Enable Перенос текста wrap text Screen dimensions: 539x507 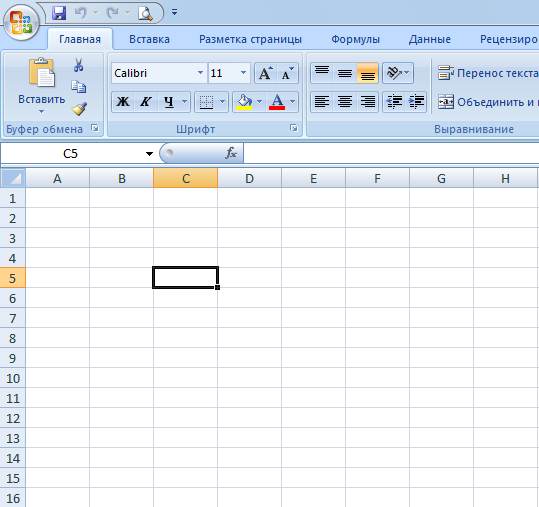point(488,73)
